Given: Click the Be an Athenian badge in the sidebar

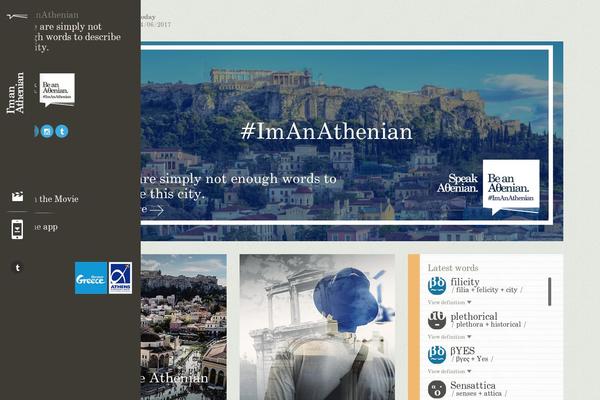Looking at the screenshot, I should coord(57,90).
